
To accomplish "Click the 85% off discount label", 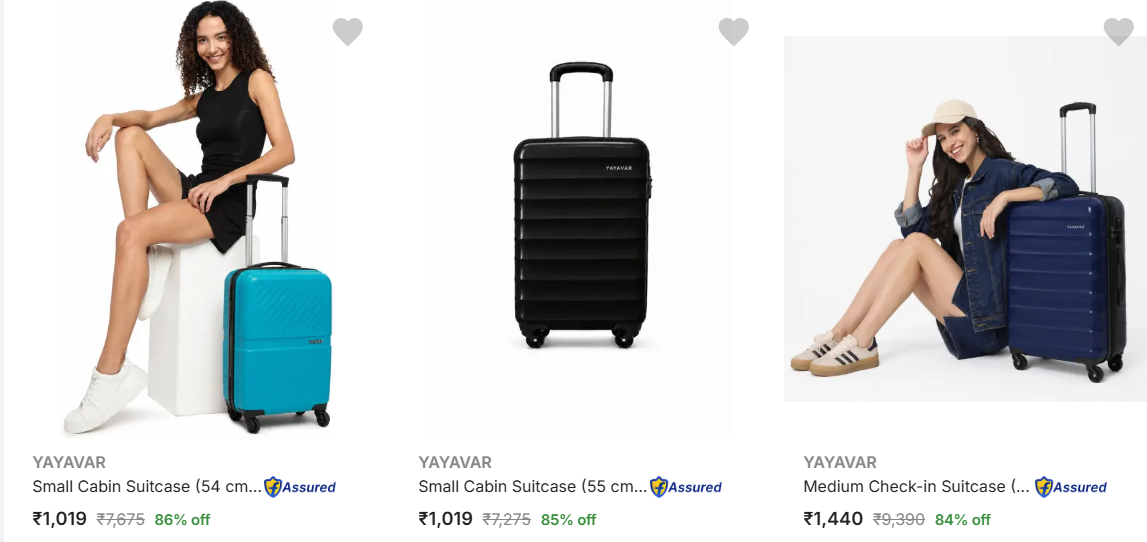I will pos(568,520).
